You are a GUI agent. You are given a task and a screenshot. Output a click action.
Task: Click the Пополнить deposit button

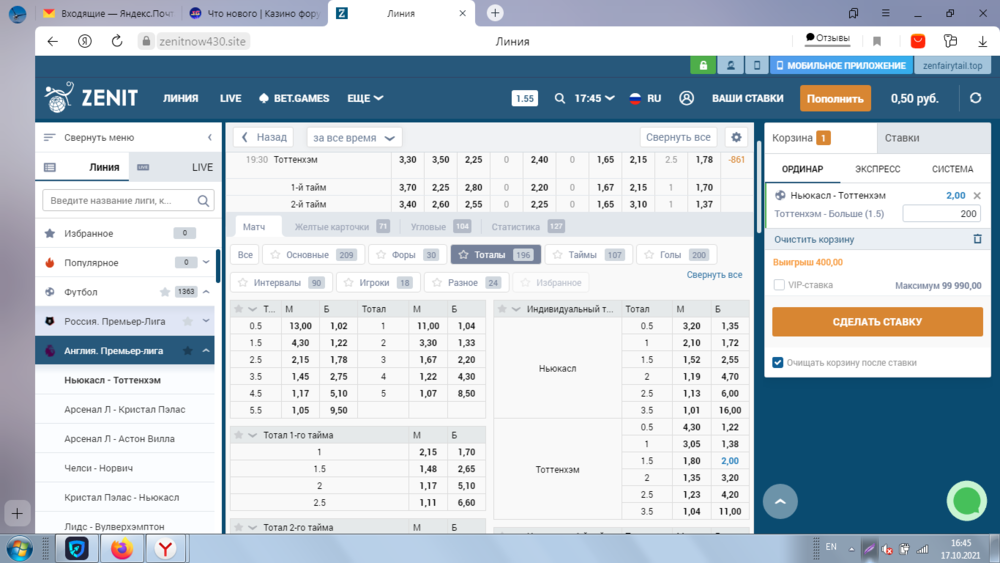tap(835, 99)
